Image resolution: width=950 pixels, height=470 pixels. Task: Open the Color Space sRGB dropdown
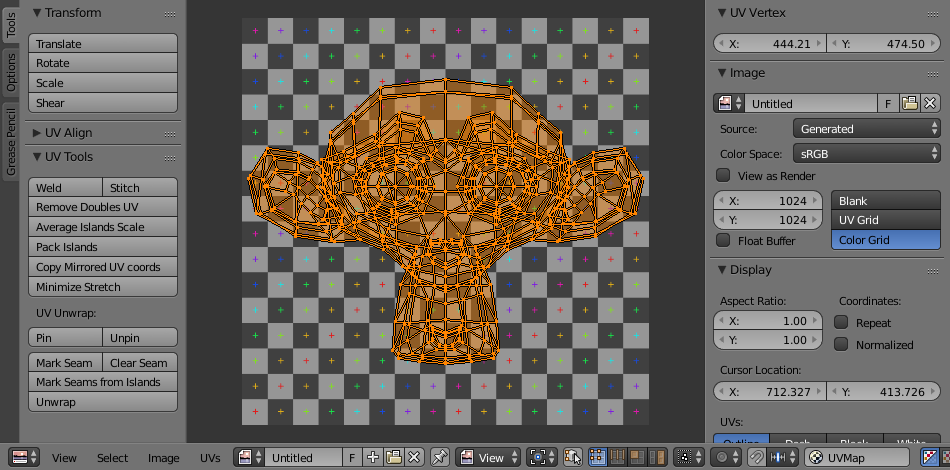[866, 153]
